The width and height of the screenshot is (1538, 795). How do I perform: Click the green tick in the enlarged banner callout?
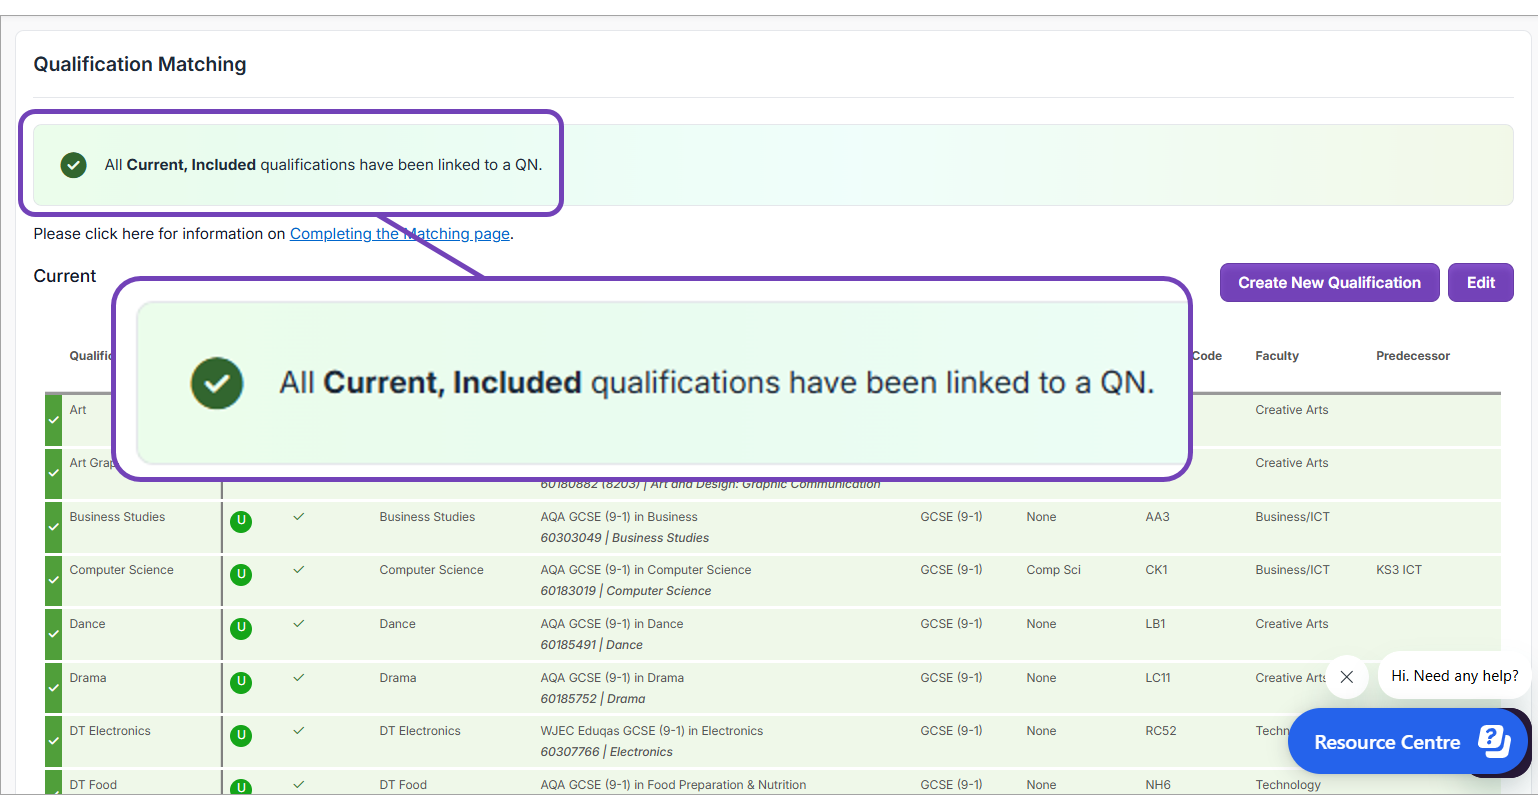216,382
